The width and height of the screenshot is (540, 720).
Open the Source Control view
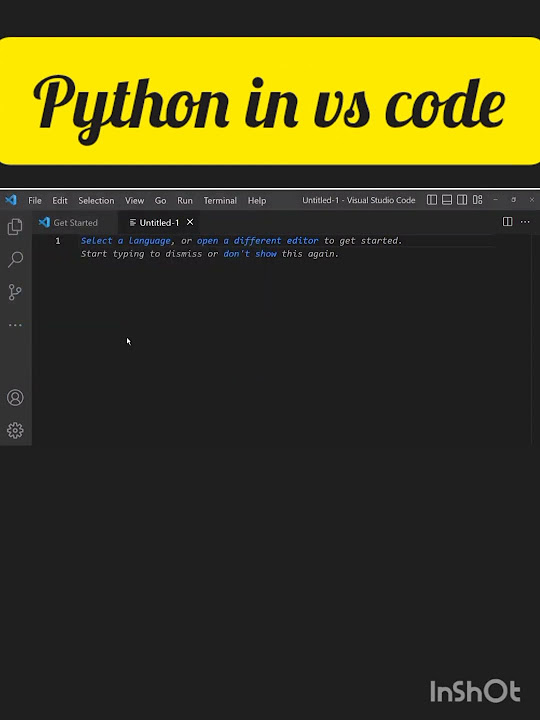(15, 292)
